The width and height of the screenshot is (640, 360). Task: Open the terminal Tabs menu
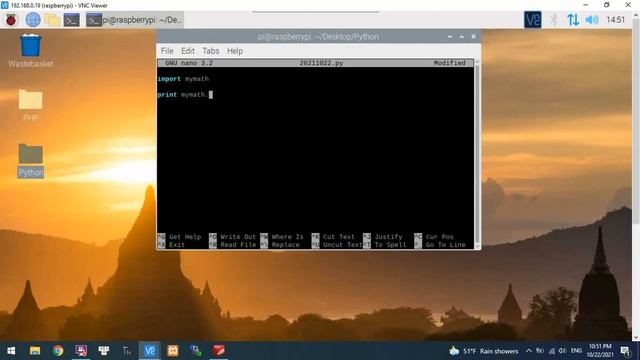[x=211, y=51]
